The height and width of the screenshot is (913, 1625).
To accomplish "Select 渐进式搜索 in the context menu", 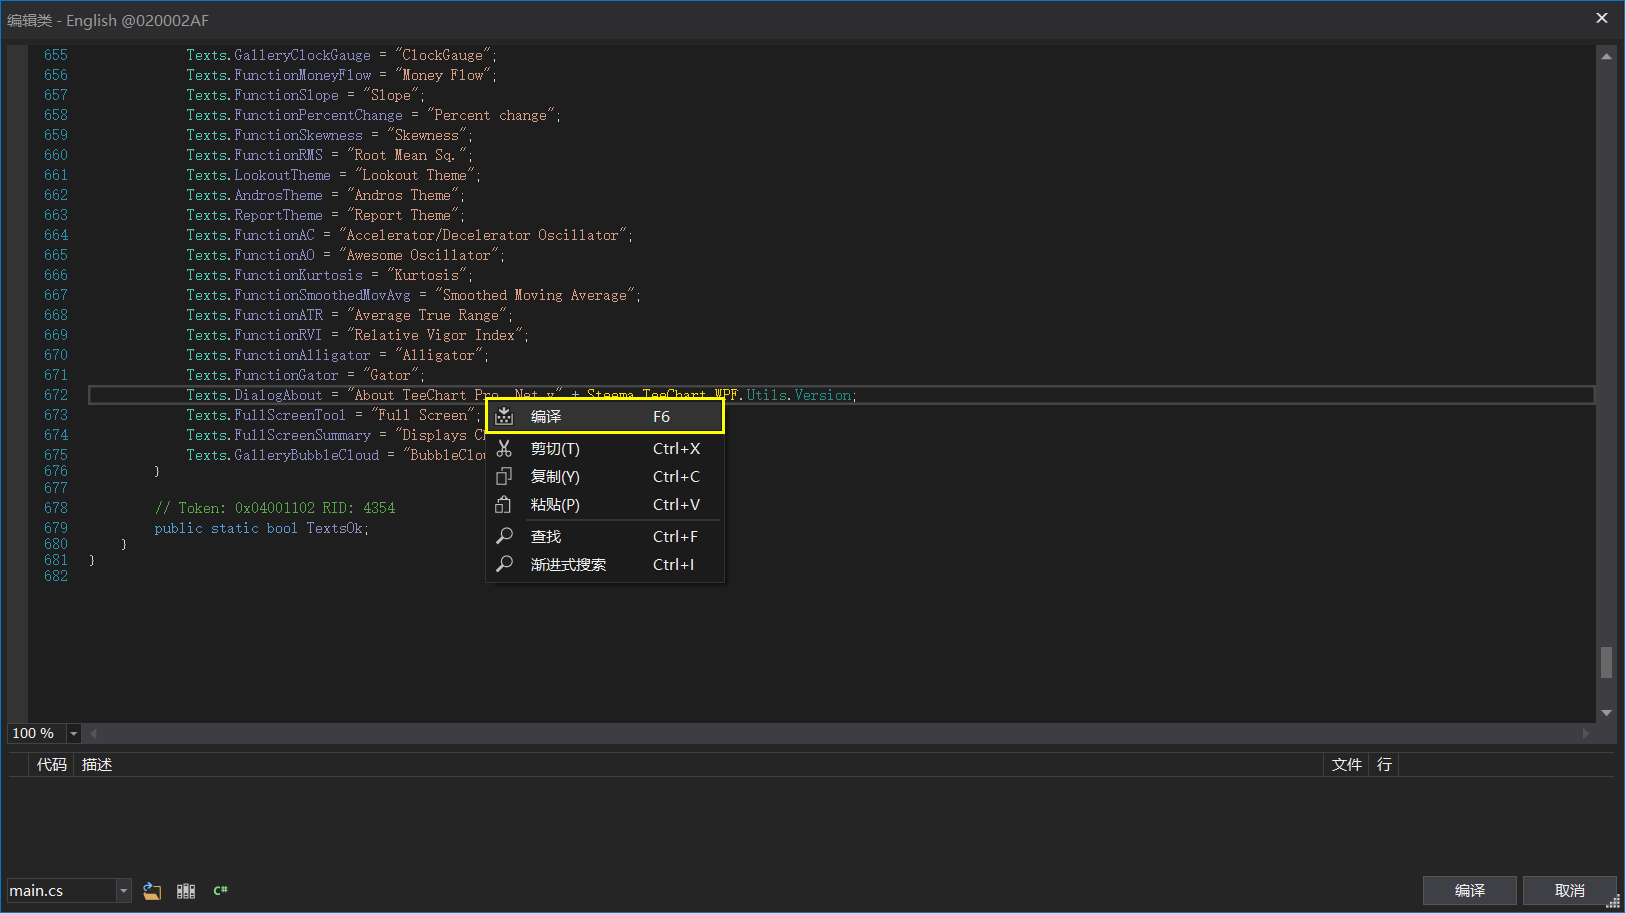I will tap(569, 563).
